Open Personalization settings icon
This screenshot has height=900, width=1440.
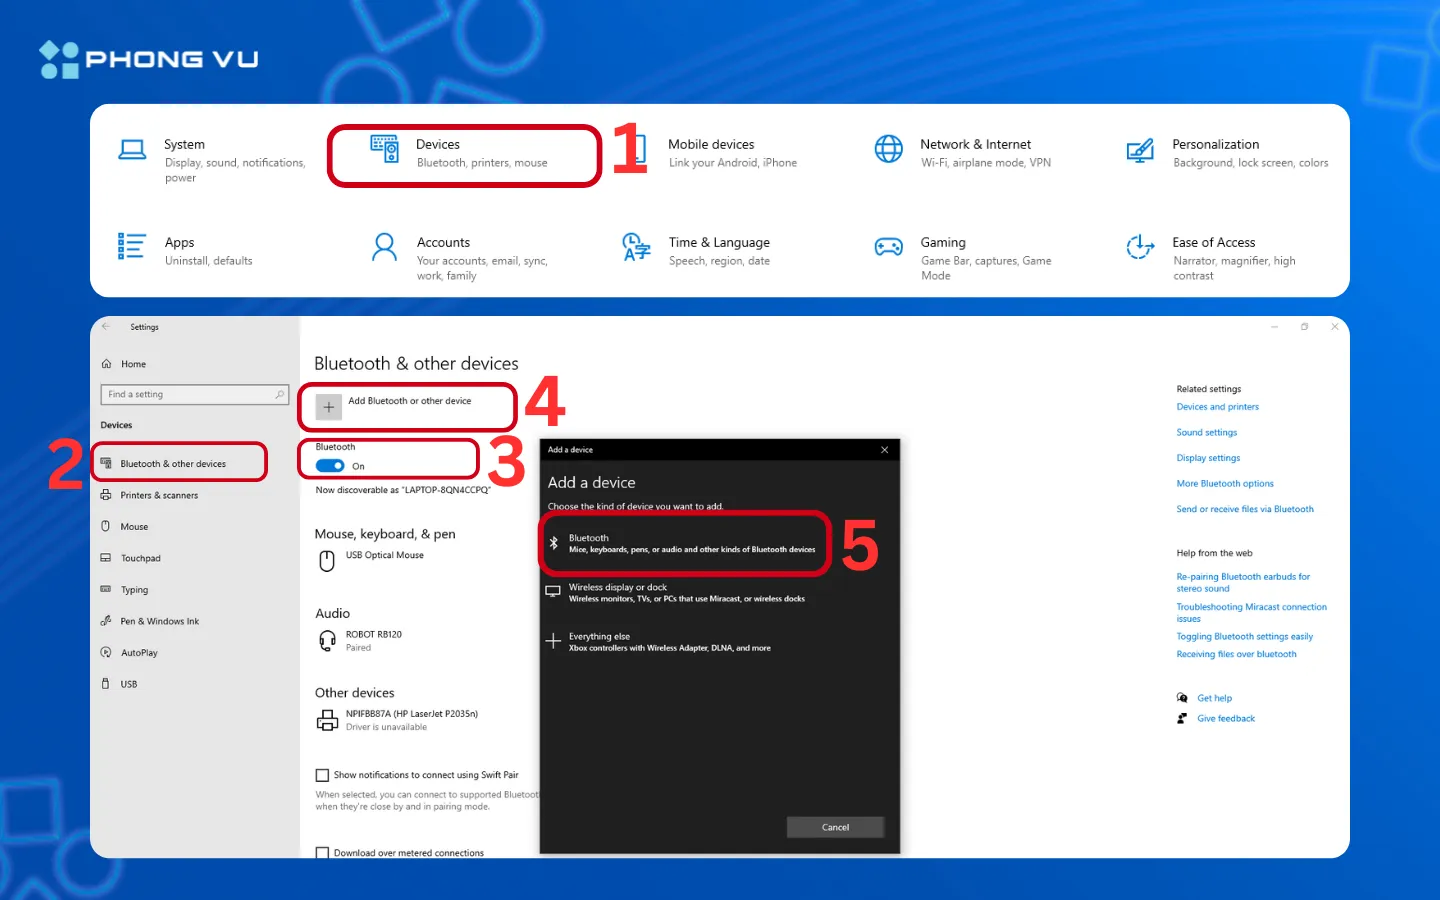[x=1140, y=150]
